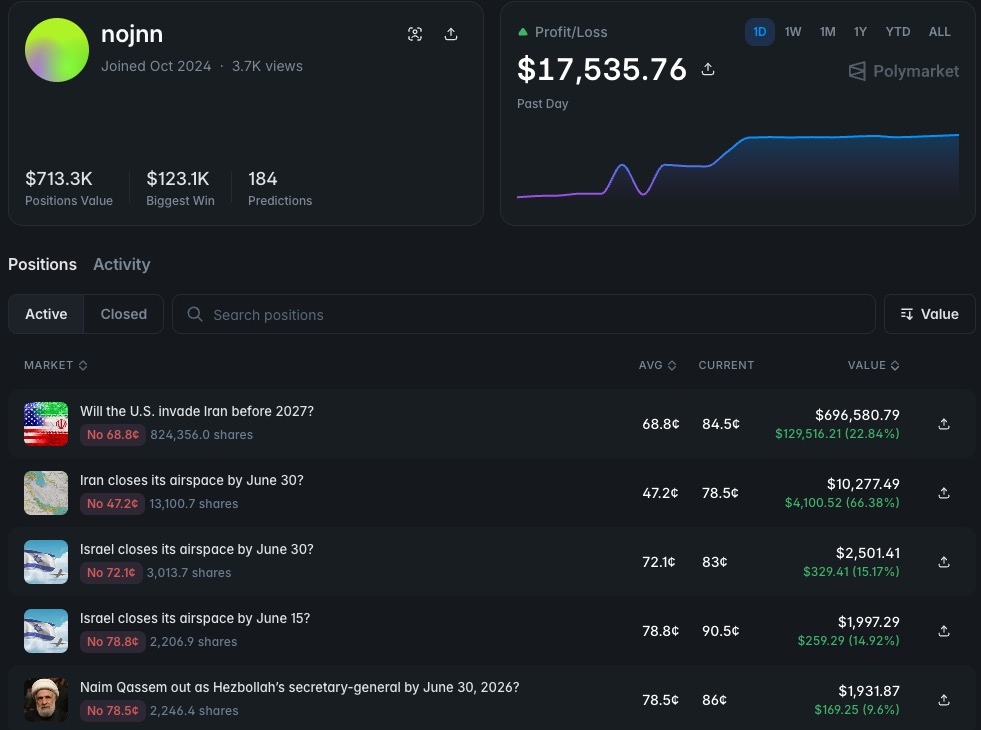Click the $4,100.52 (66.38%) gain
This screenshot has width=981, height=730.
842,502
